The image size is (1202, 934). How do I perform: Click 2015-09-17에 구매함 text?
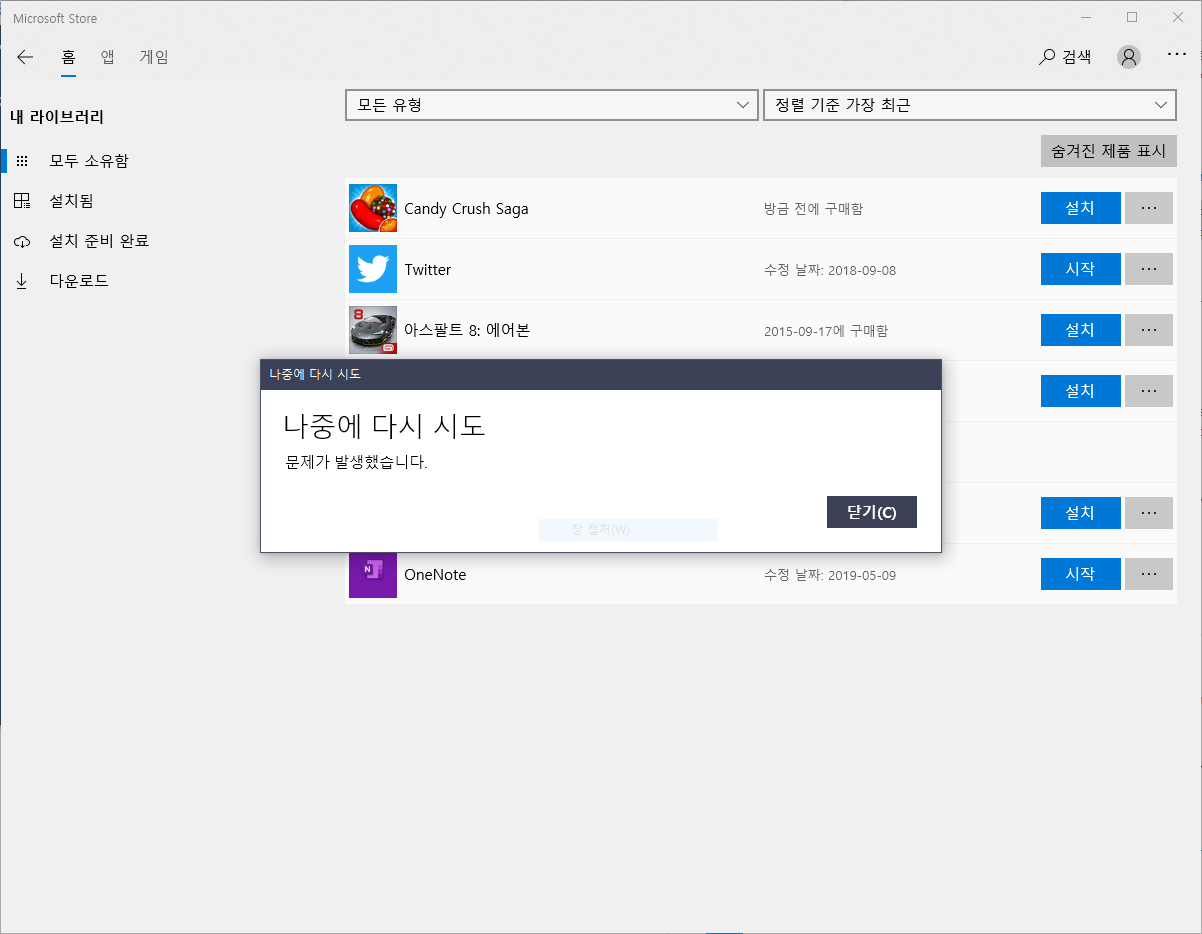[x=825, y=331]
